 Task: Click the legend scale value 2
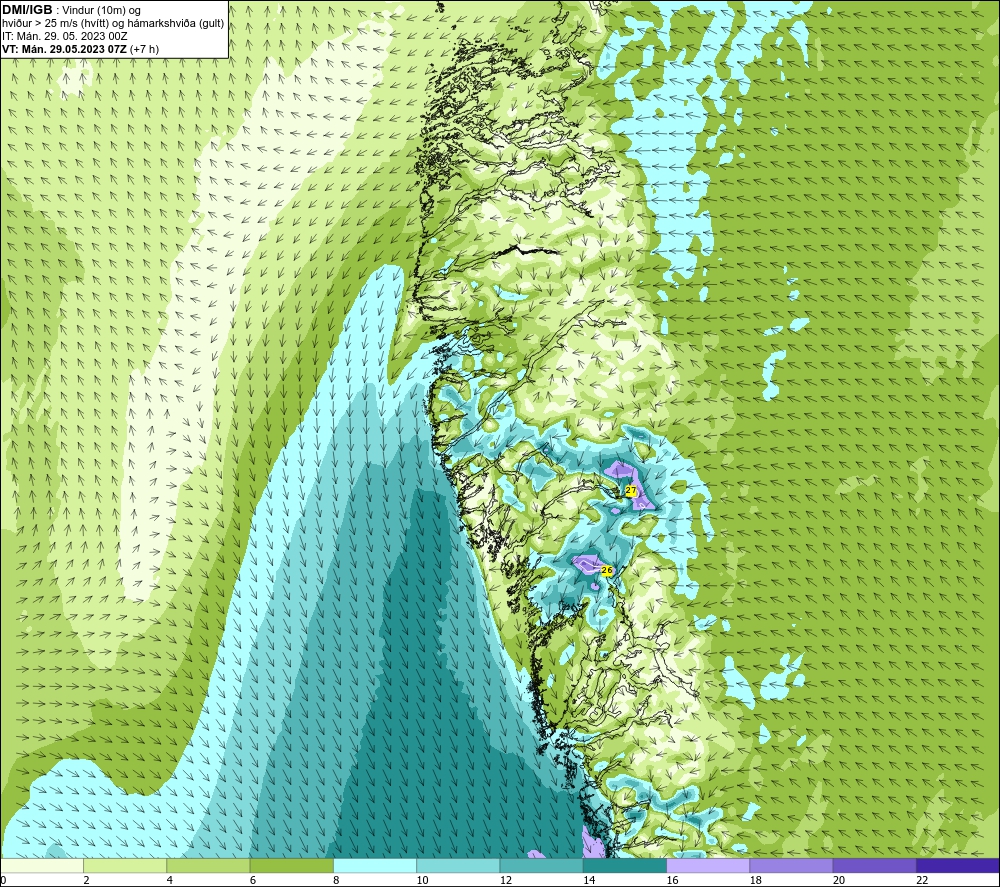coord(86,880)
